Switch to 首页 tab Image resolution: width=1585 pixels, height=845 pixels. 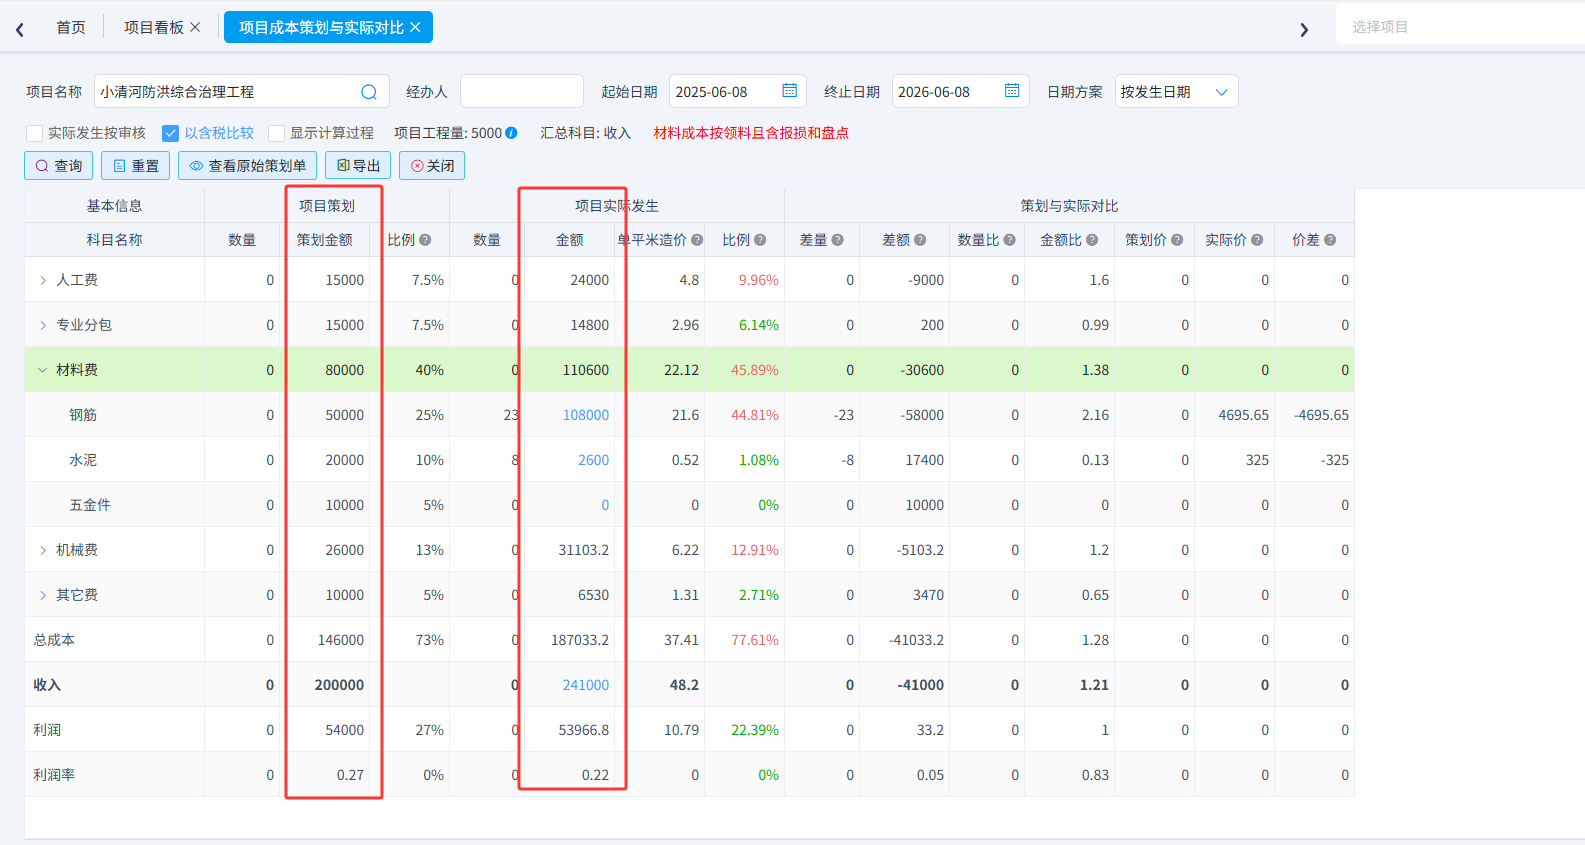[x=71, y=27]
